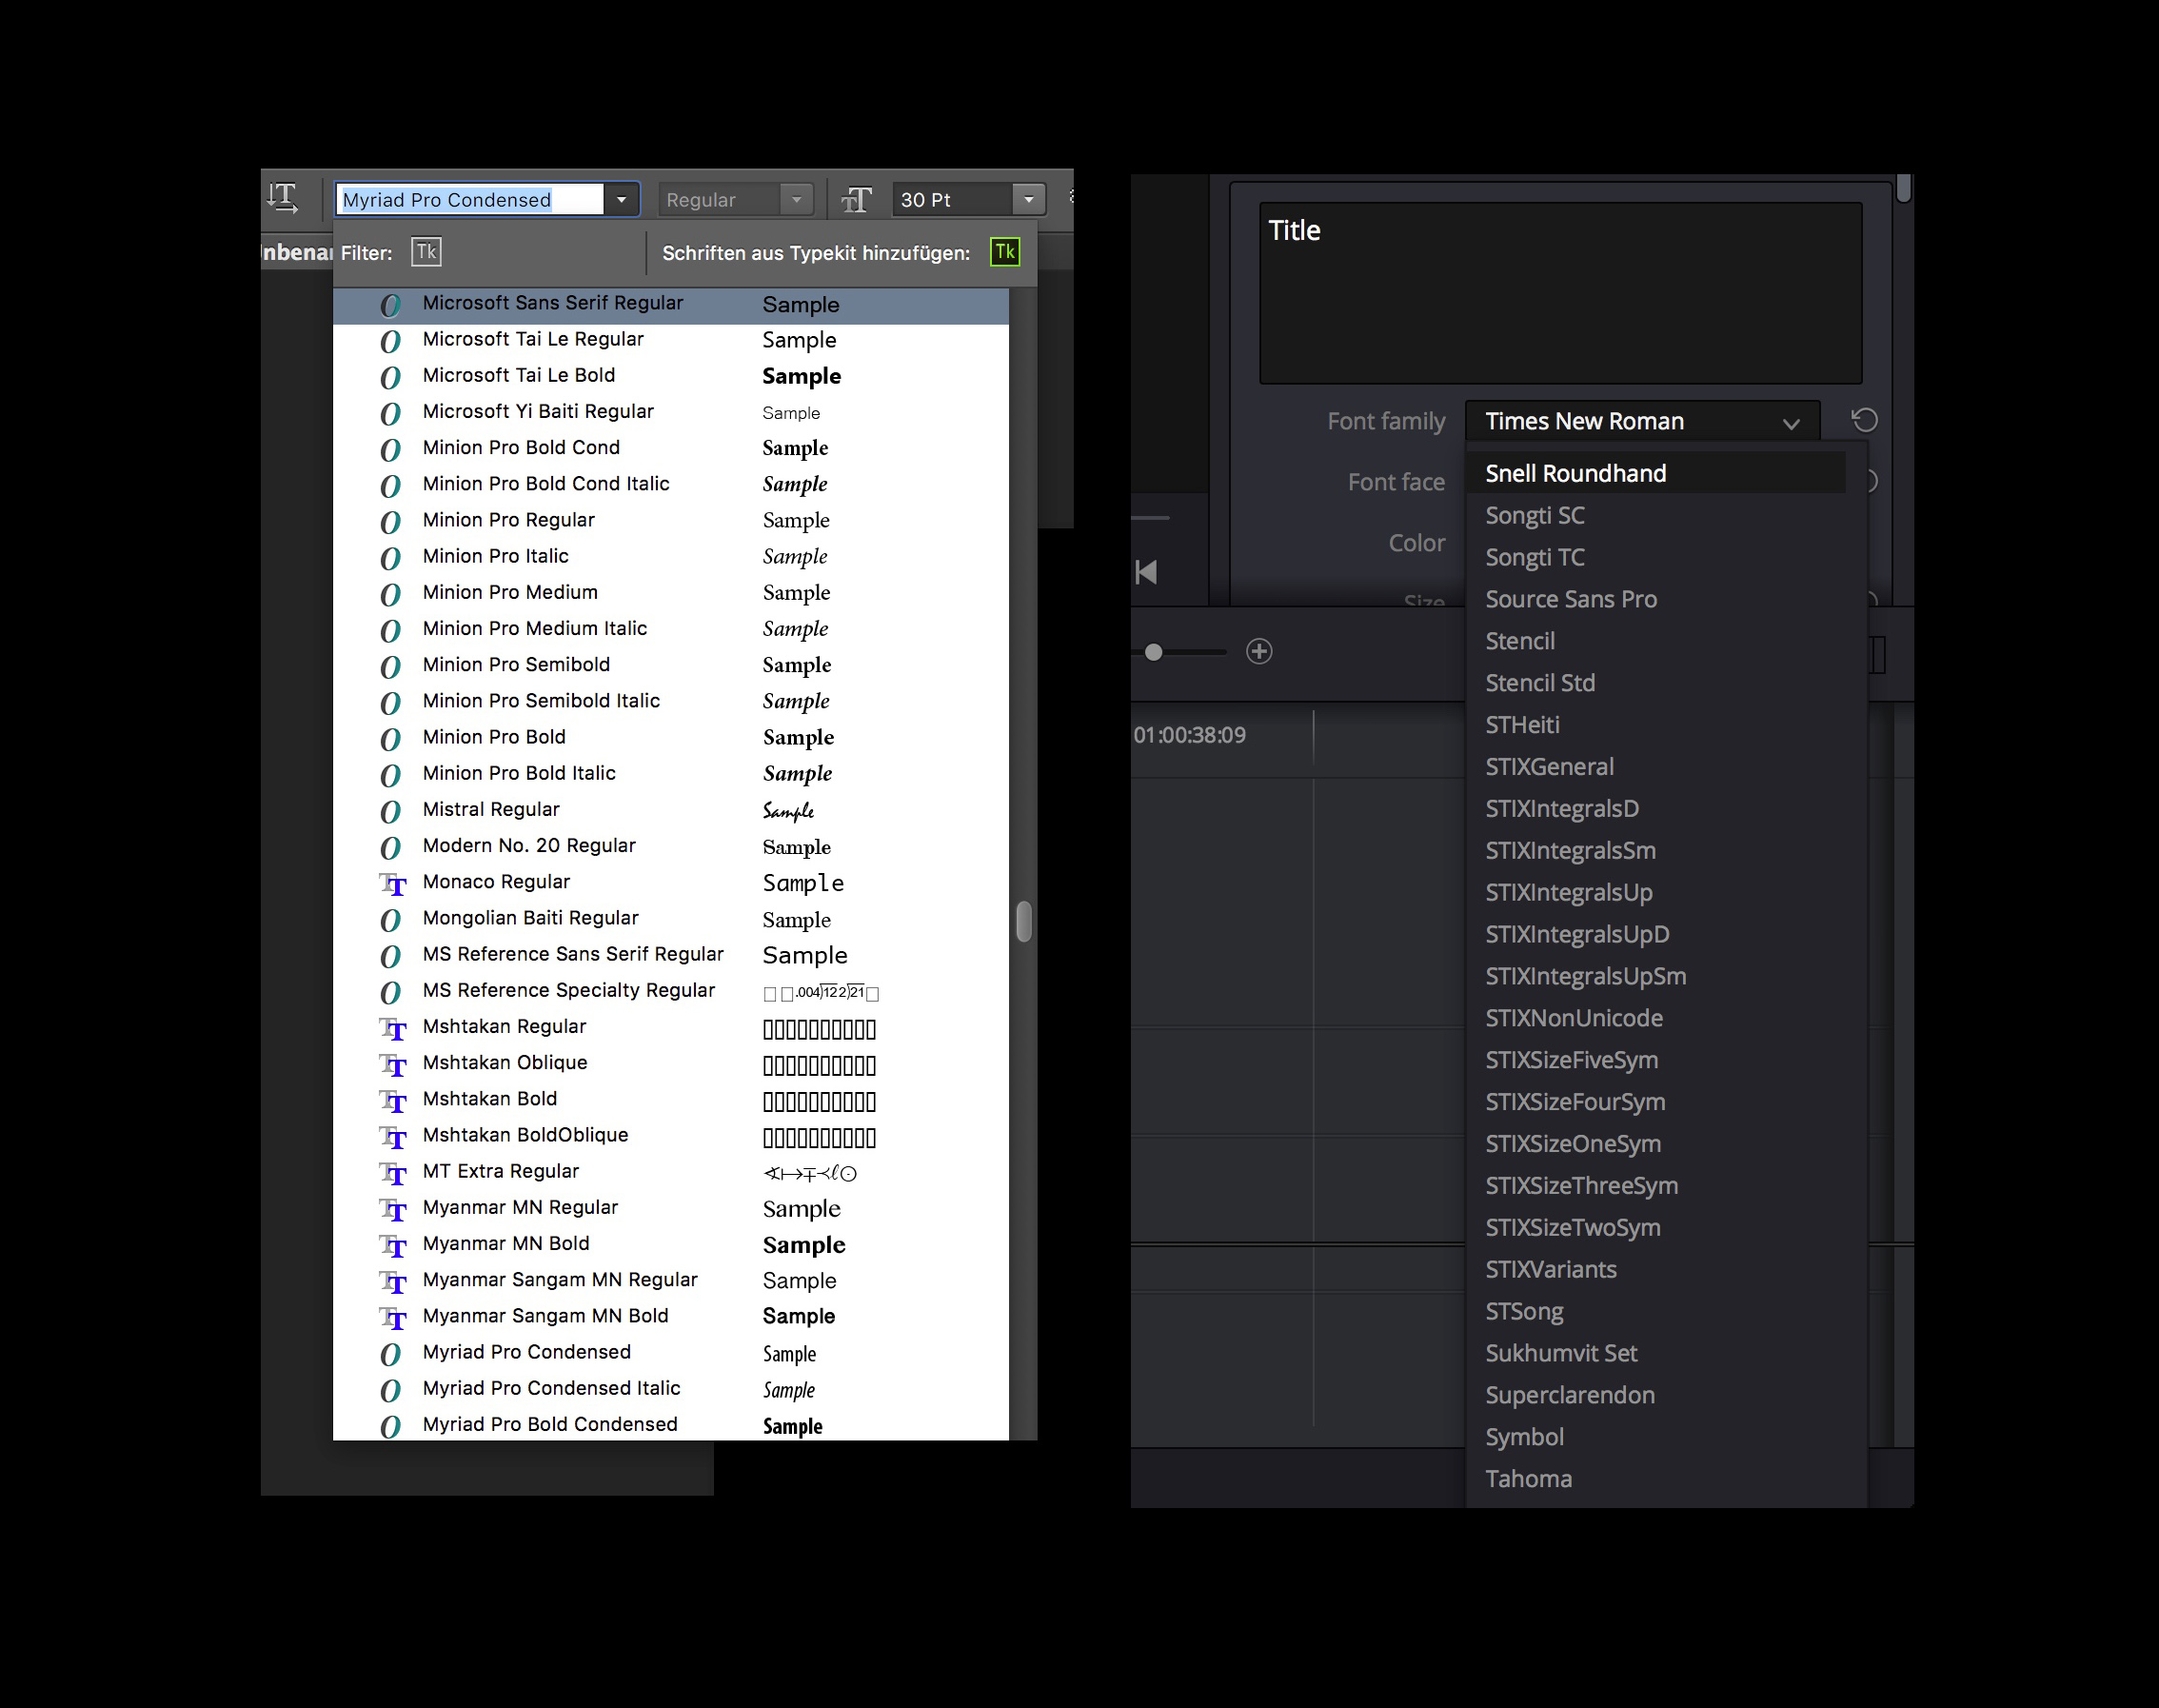The image size is (2159, 1708).
Task: Toggle the text orientation icon
Action: pos(283,198)
